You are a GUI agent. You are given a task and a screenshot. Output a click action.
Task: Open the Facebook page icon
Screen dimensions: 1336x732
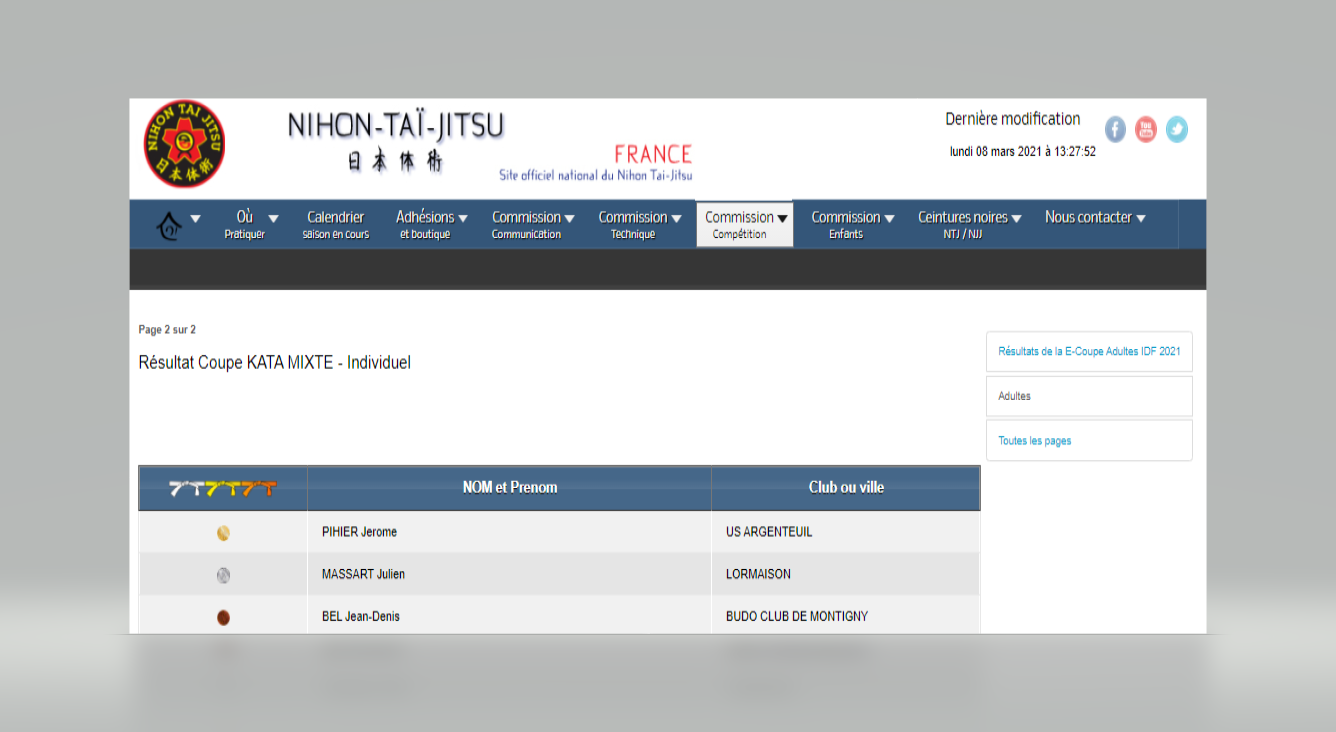click(x=1115, y=129)
